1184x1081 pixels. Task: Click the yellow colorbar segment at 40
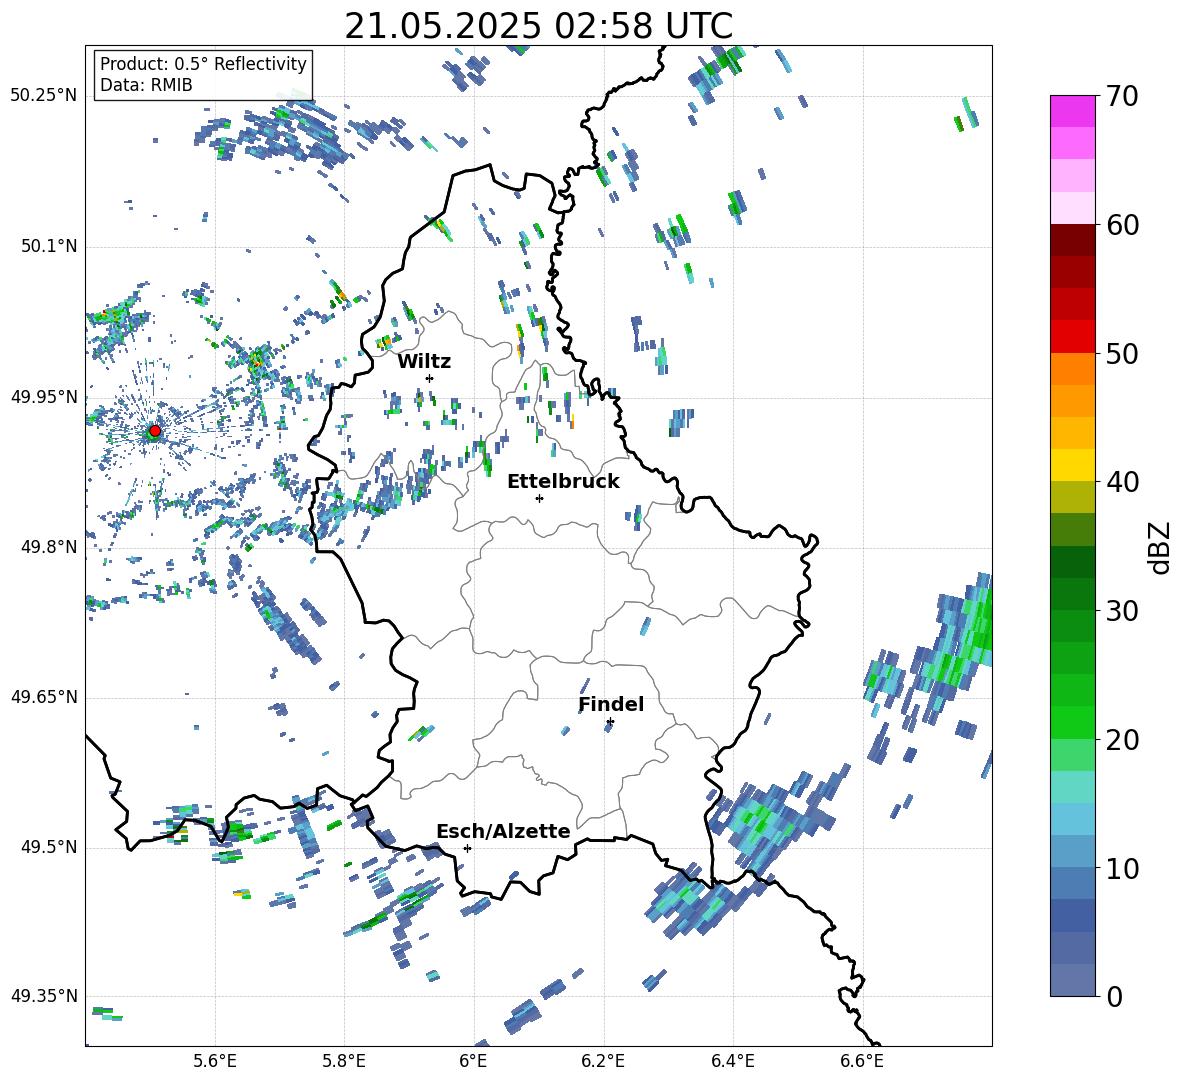1072,466
